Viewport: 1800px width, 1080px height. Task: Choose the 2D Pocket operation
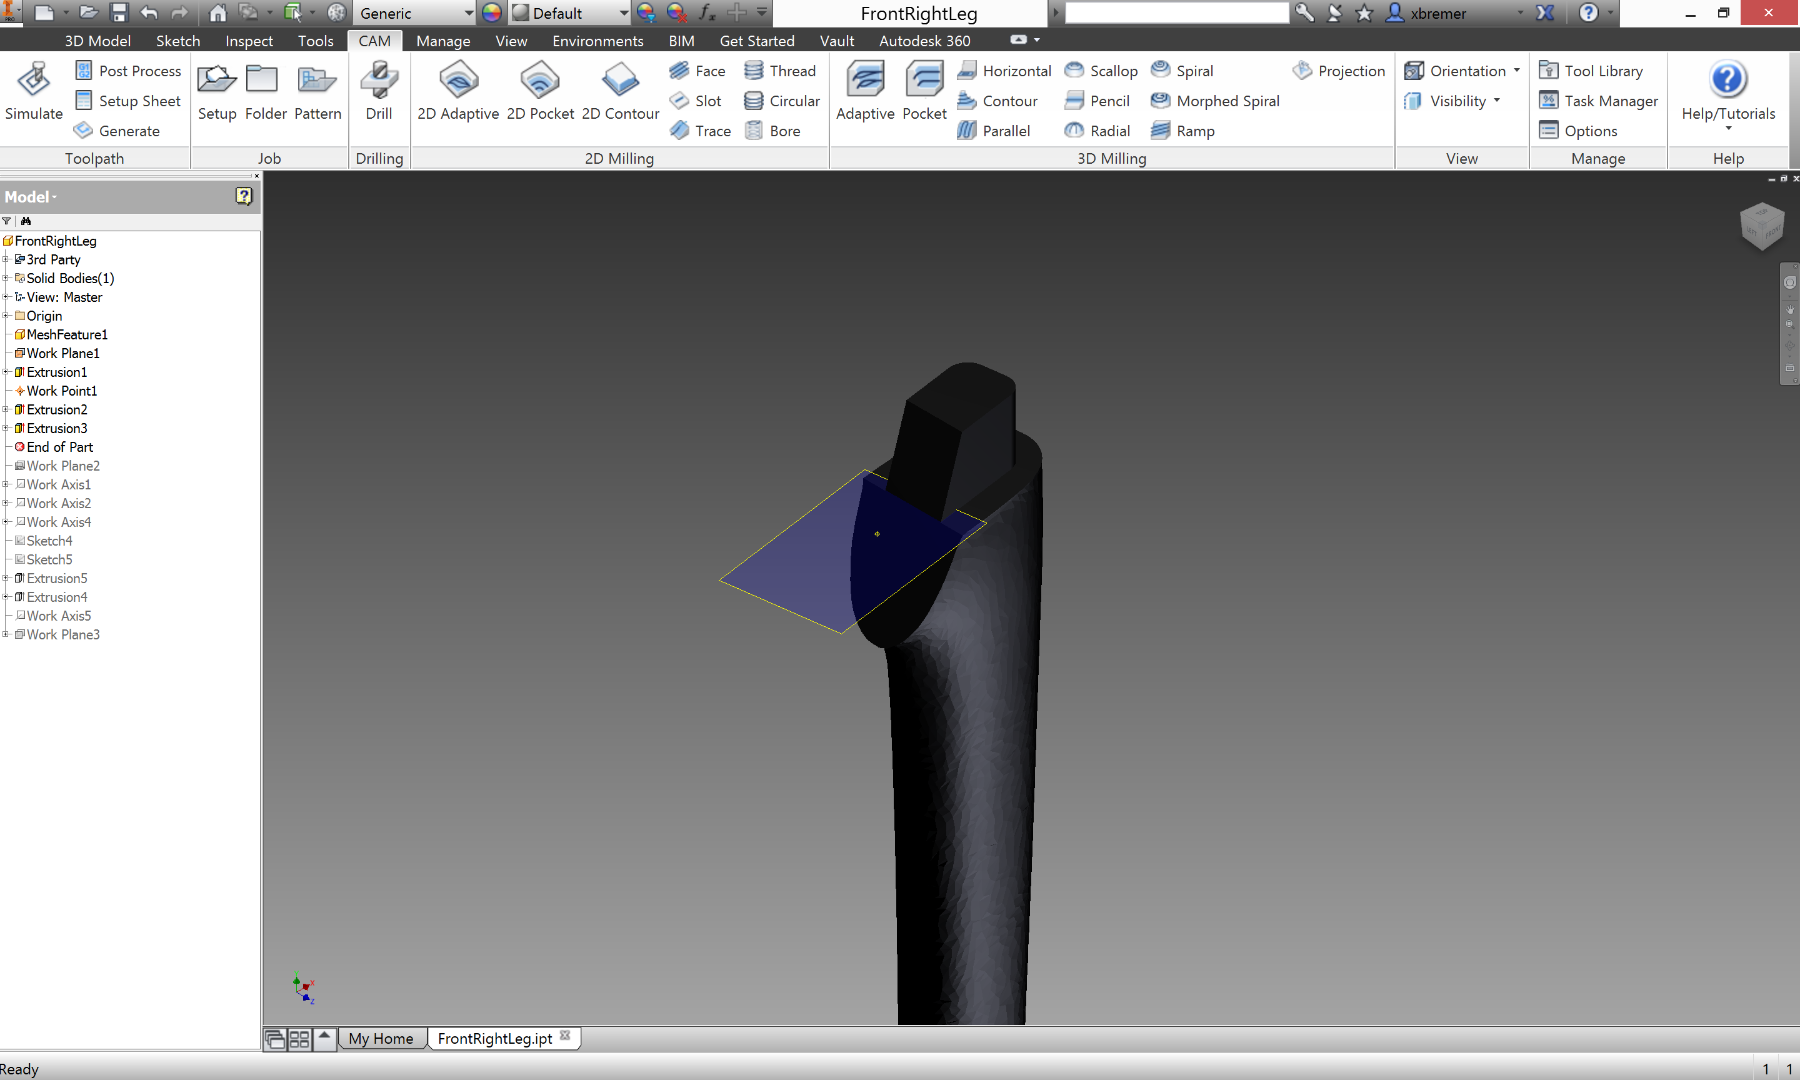tap(540, 90)
